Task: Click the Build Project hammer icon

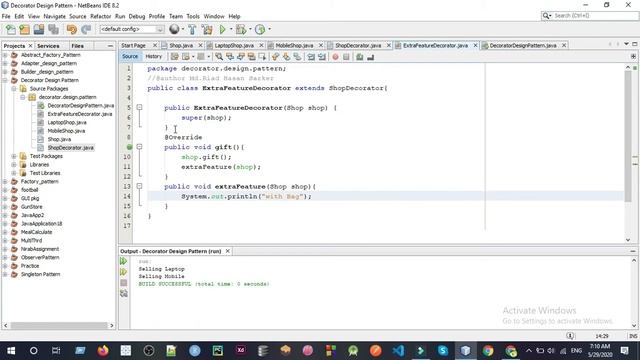Action: [192, 29]
